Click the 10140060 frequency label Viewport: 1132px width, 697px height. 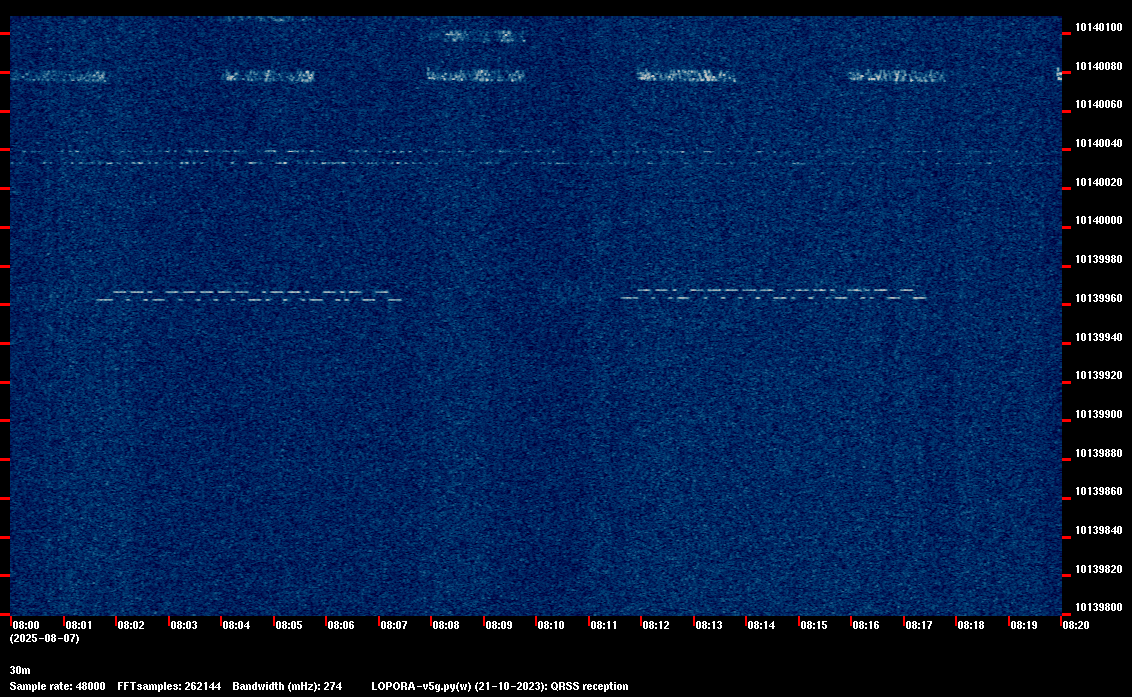tap(1099, 105)
